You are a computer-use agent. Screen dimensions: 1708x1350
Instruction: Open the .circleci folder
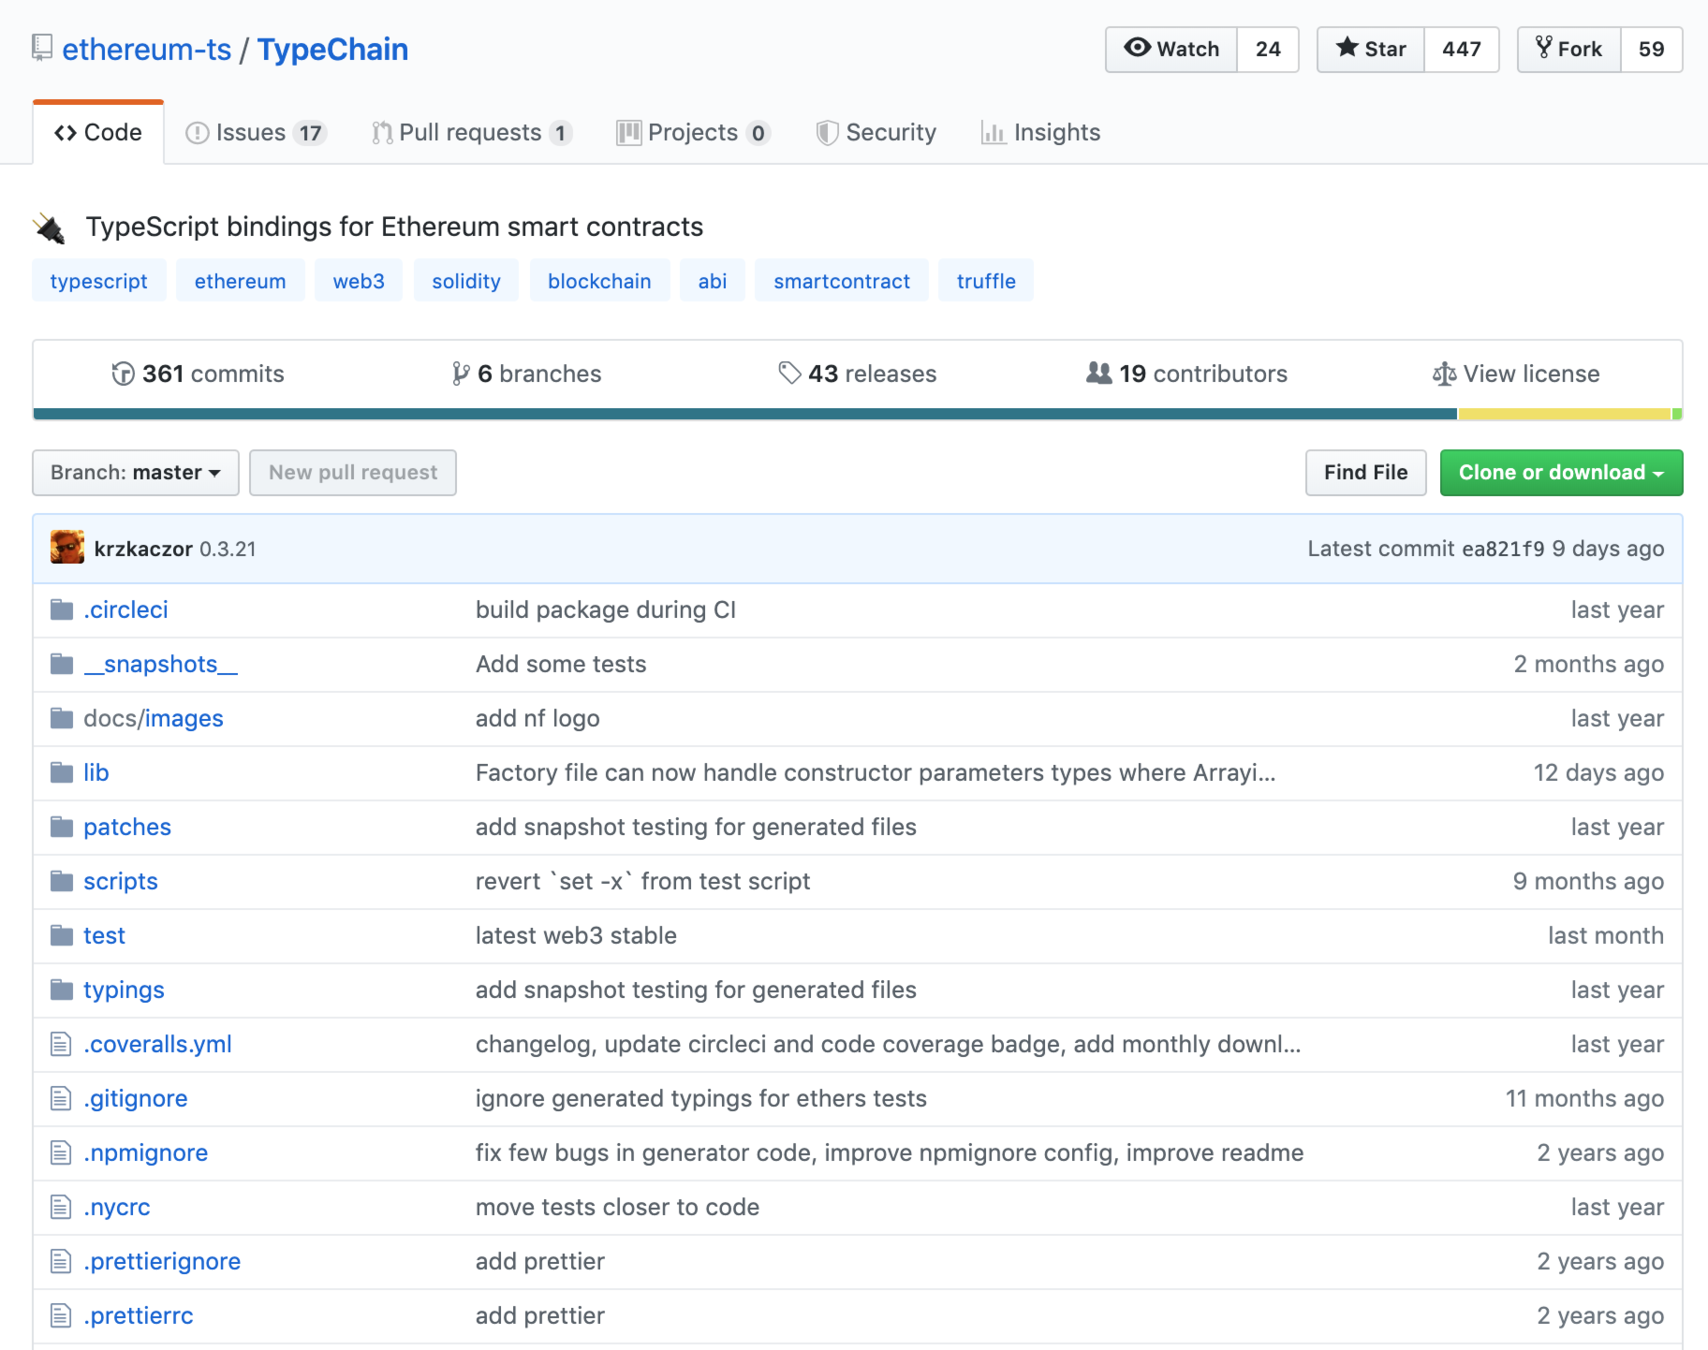tap(126, 610)
